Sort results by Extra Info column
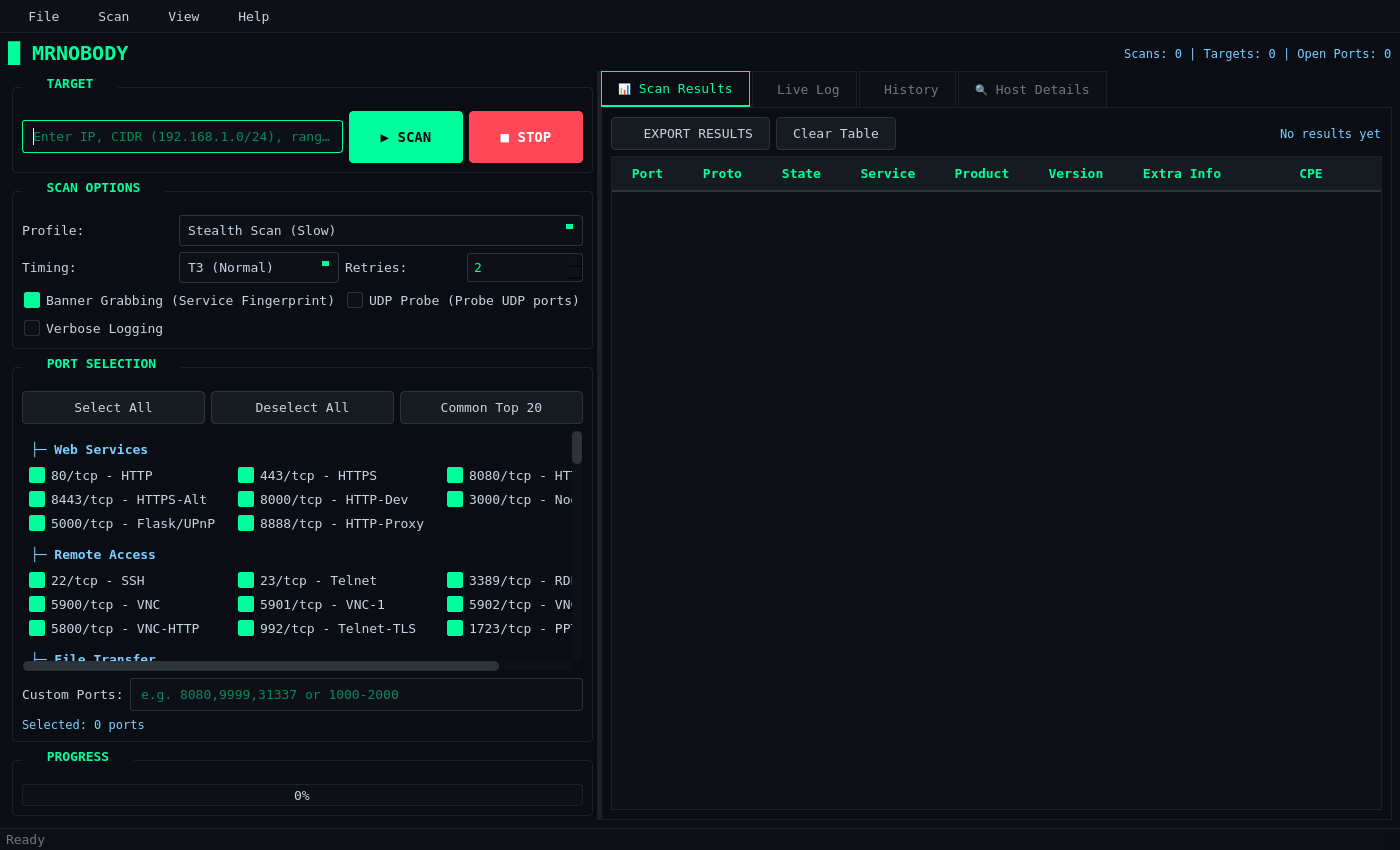The image size is (1400, 850). (x=1182, y=173)
